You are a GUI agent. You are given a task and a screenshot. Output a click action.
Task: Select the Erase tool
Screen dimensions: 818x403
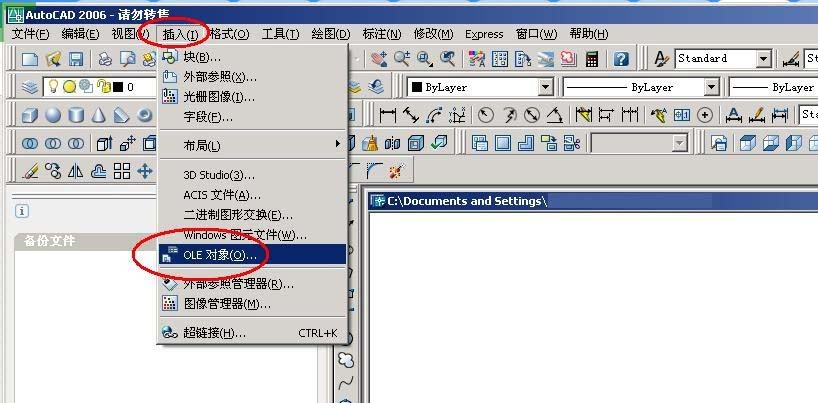coord(30,171)
